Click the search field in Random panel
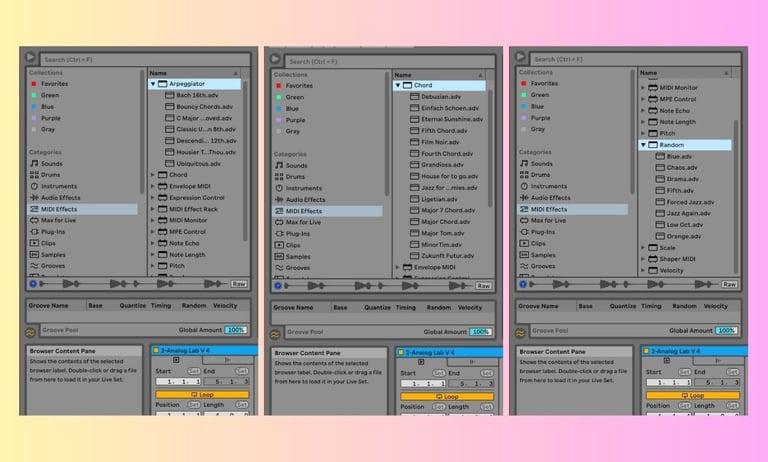The height and width of the screenshot is (462, 768). 635,59
